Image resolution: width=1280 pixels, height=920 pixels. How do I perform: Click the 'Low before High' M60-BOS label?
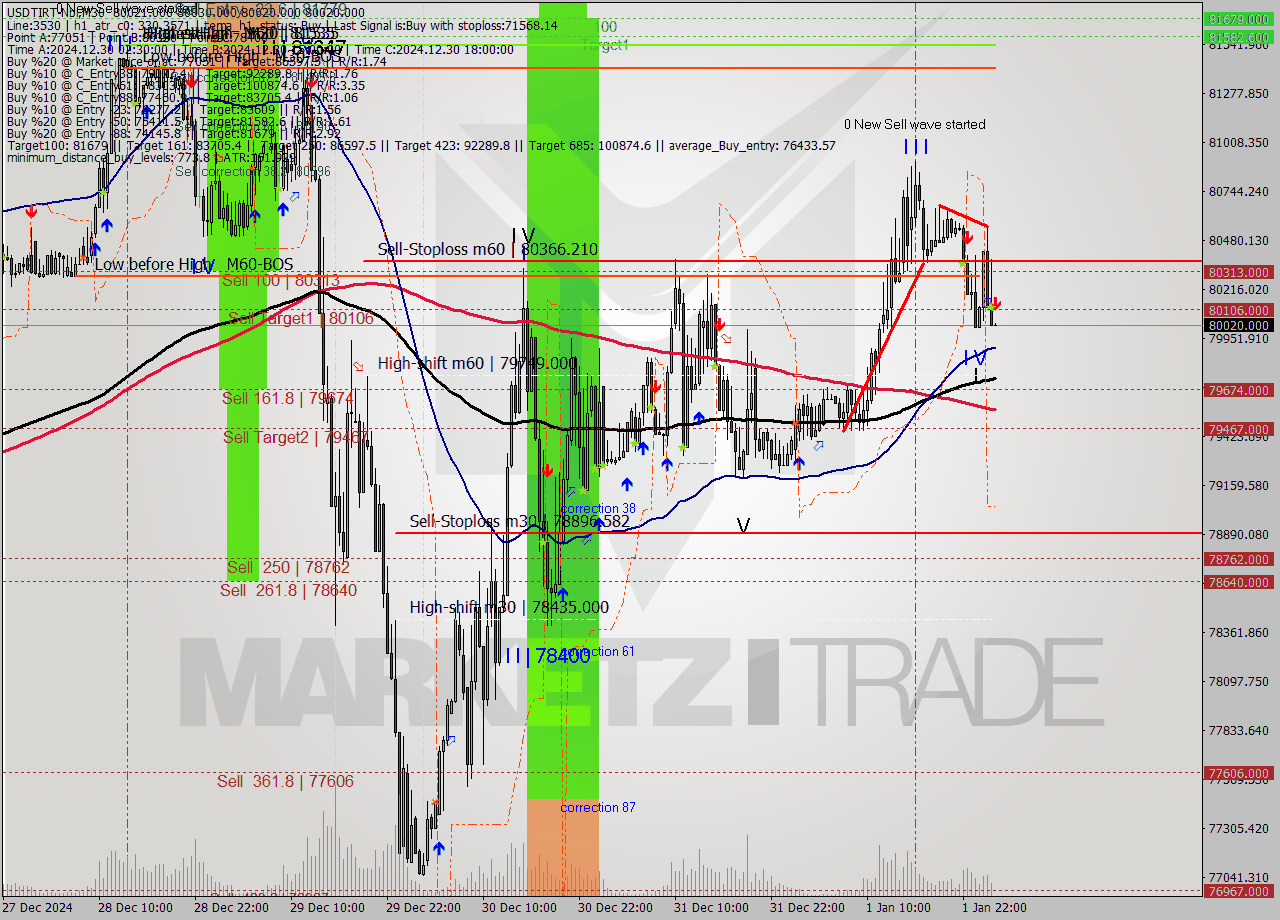click(193, 264)
